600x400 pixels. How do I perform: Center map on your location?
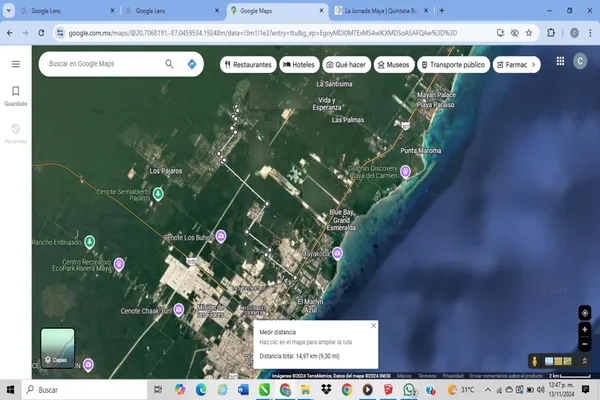click(x=585, y=312)
